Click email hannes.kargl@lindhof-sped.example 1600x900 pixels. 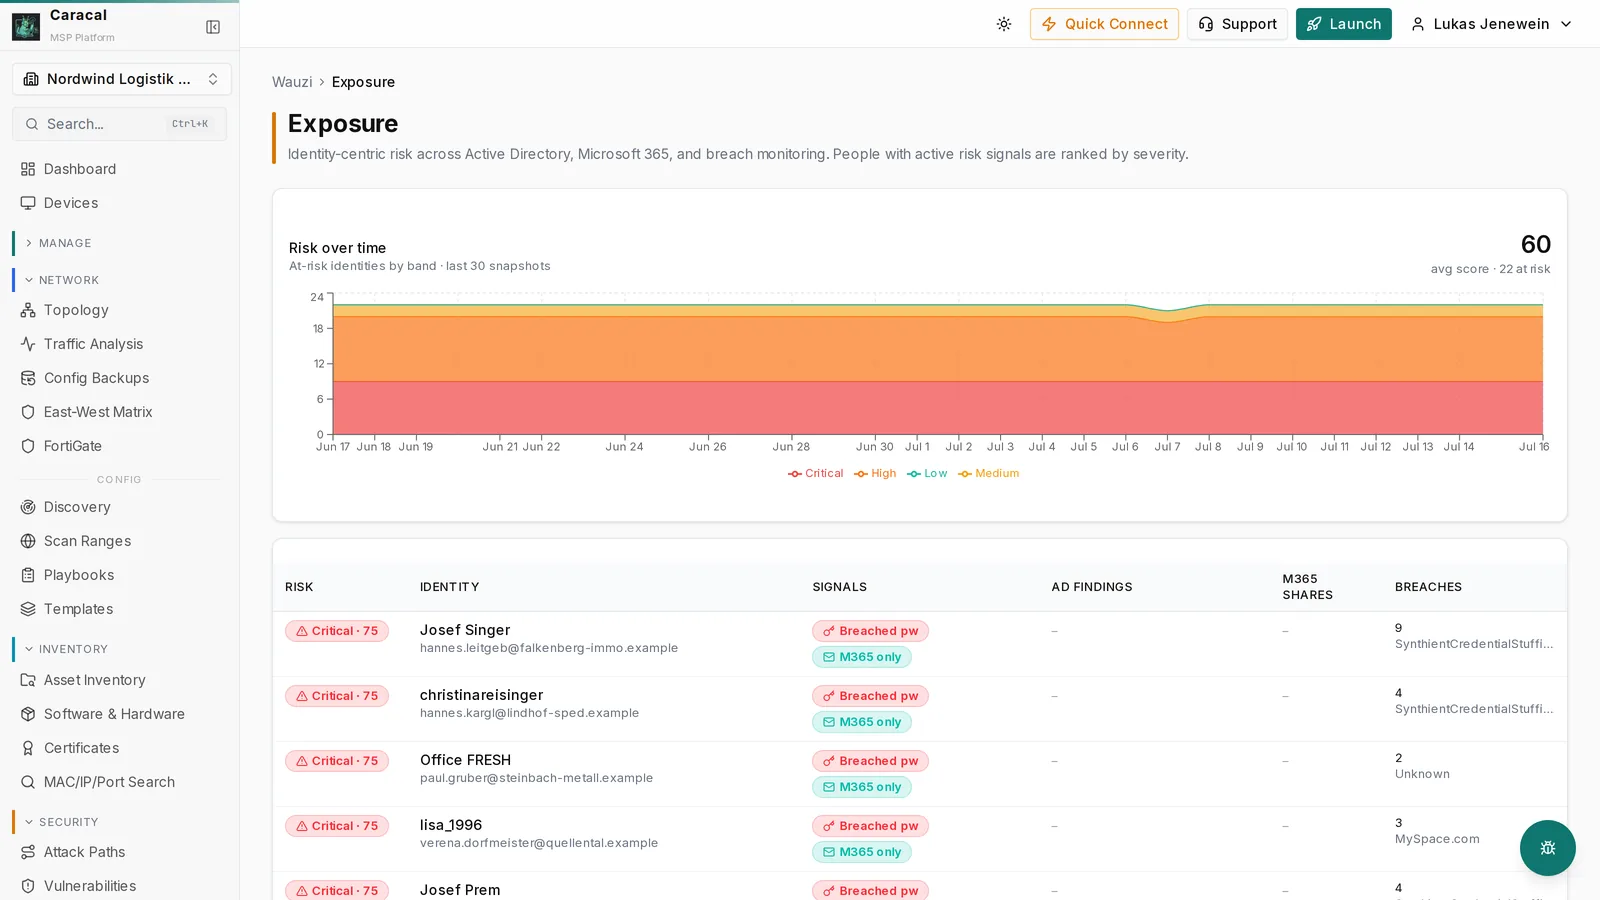[x=529, y=713]
